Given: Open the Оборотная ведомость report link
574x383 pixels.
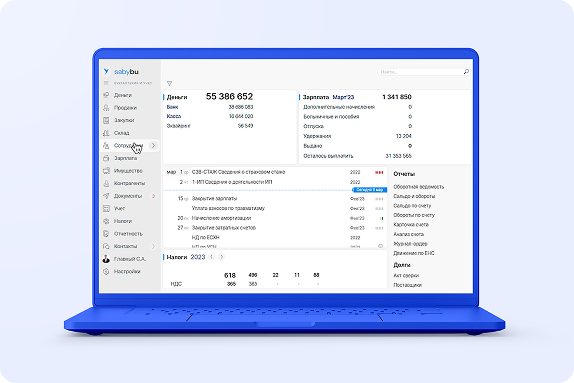Looking at the screenshot, I should tap(418, 187).
